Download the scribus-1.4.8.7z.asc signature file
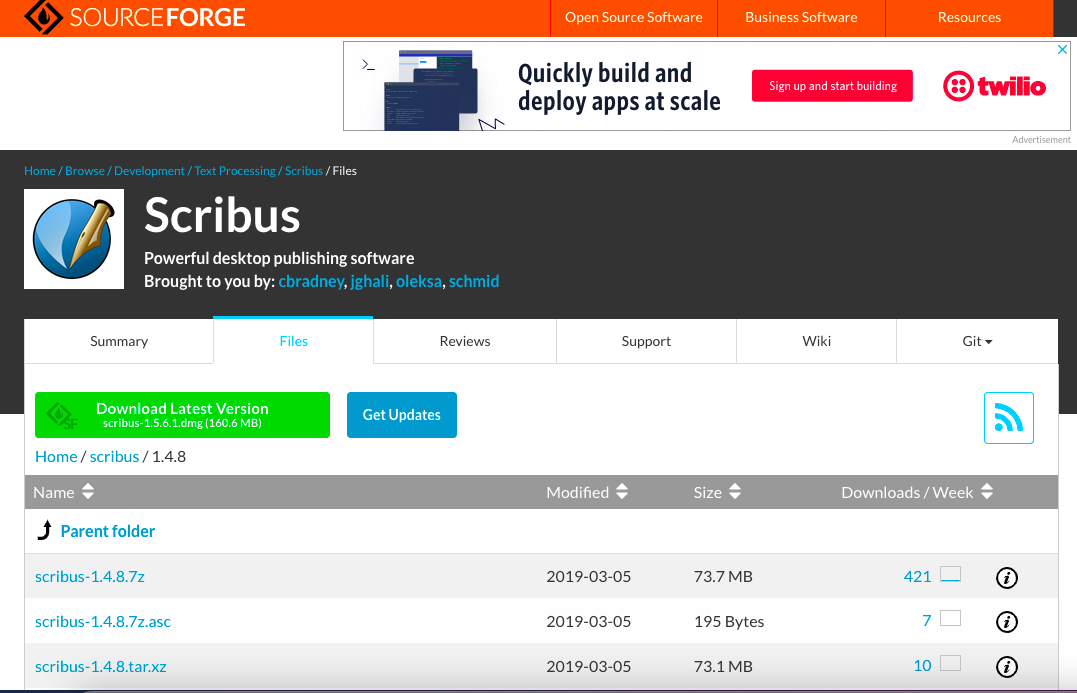Image resolution: width=1077 pixels, height=693 pixels. 103,621
